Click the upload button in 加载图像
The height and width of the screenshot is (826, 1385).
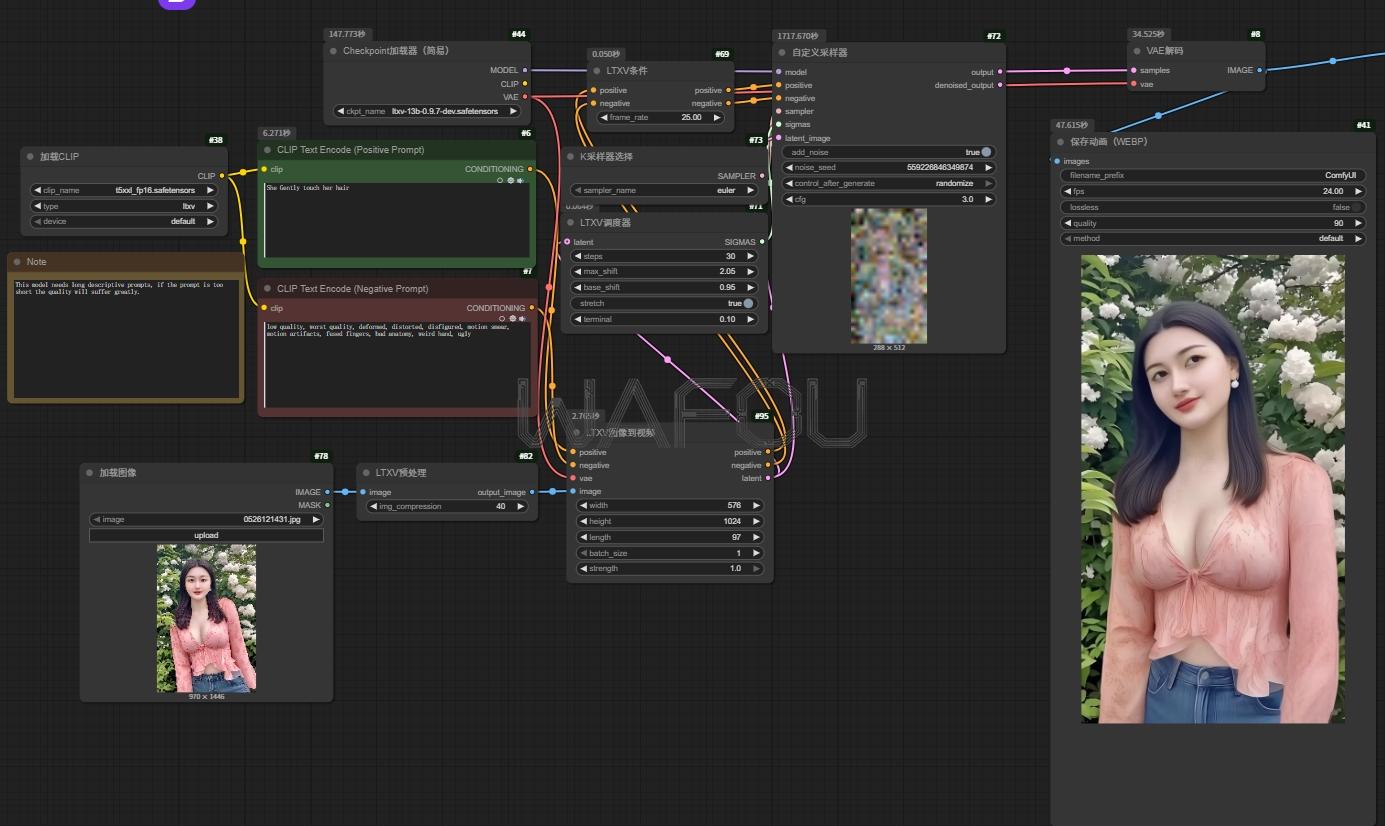pos(207,535)
